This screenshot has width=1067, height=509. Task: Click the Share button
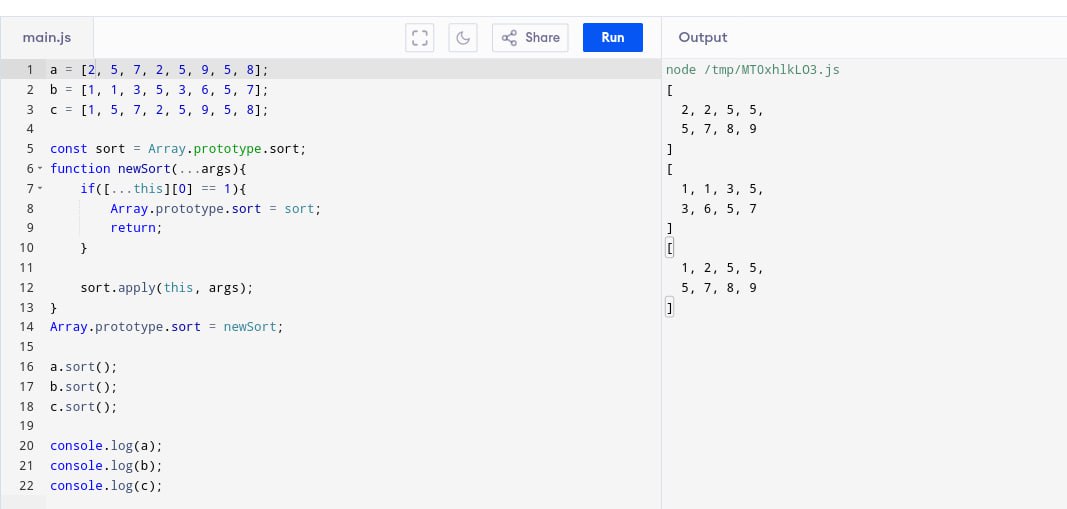pos(530,38)
